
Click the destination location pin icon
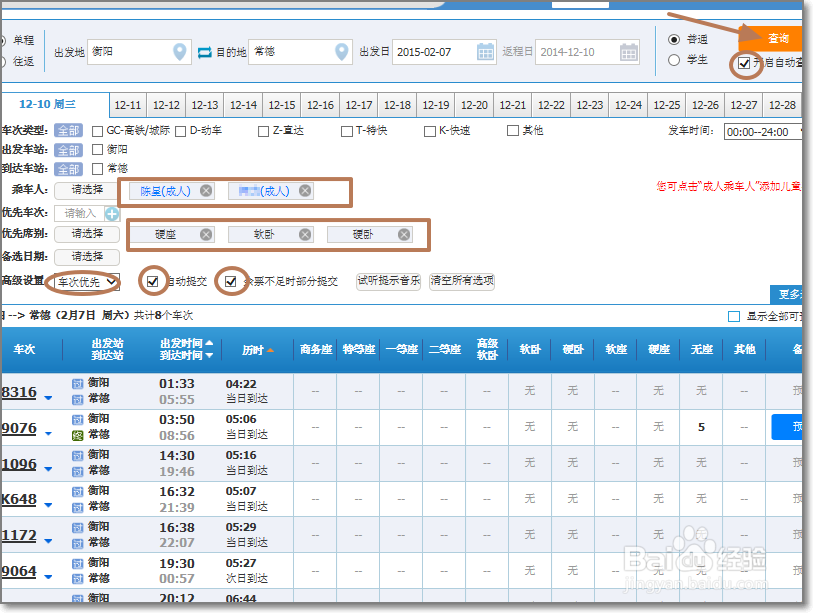coord(342,51)
